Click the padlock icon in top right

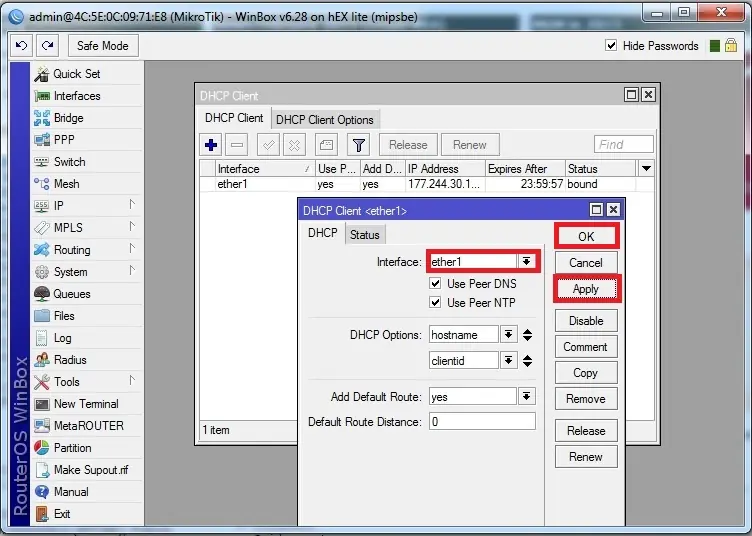coord(731,46)
